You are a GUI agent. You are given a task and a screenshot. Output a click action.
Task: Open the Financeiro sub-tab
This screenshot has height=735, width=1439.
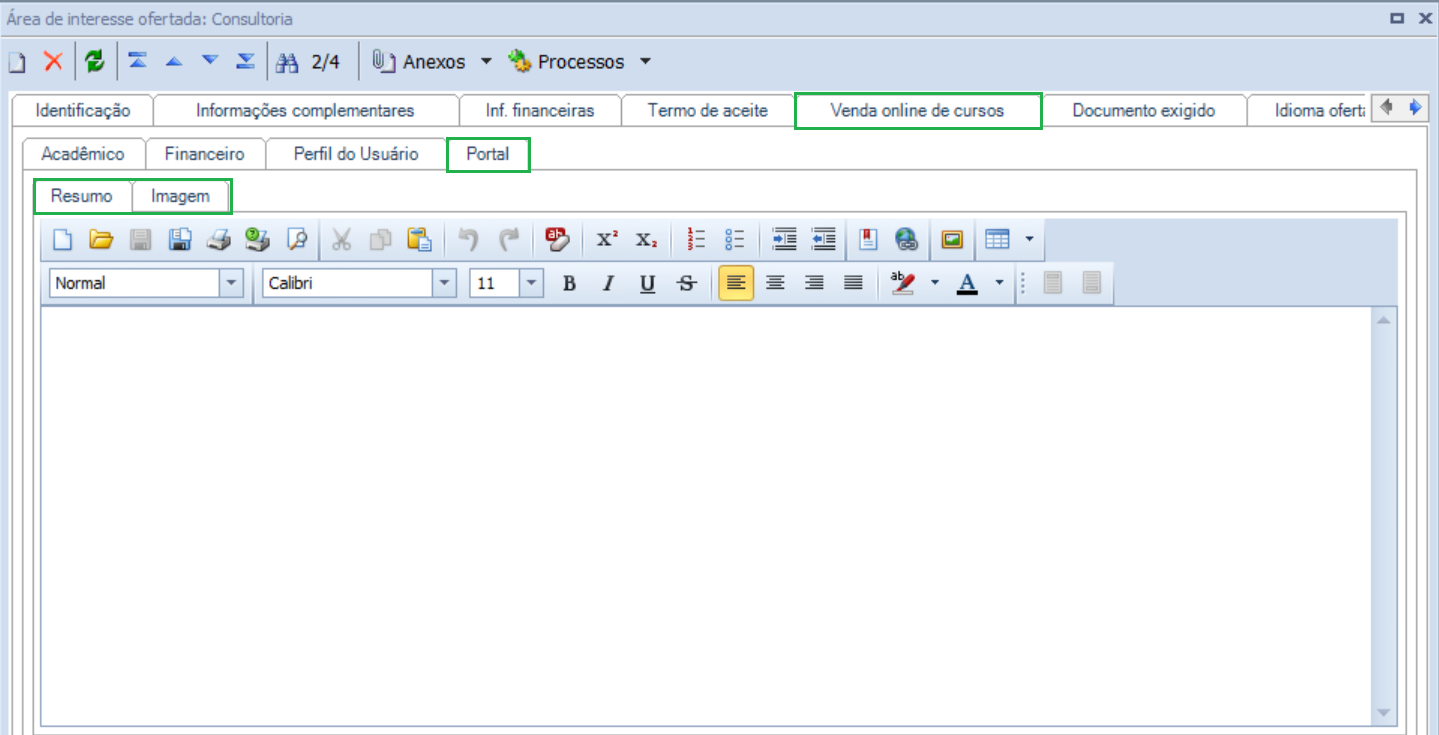point(205,155)
